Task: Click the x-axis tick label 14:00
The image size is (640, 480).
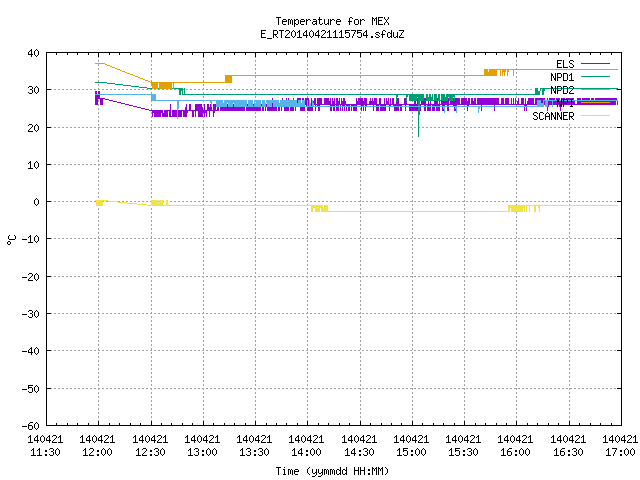Action: [x=307, y=452]
